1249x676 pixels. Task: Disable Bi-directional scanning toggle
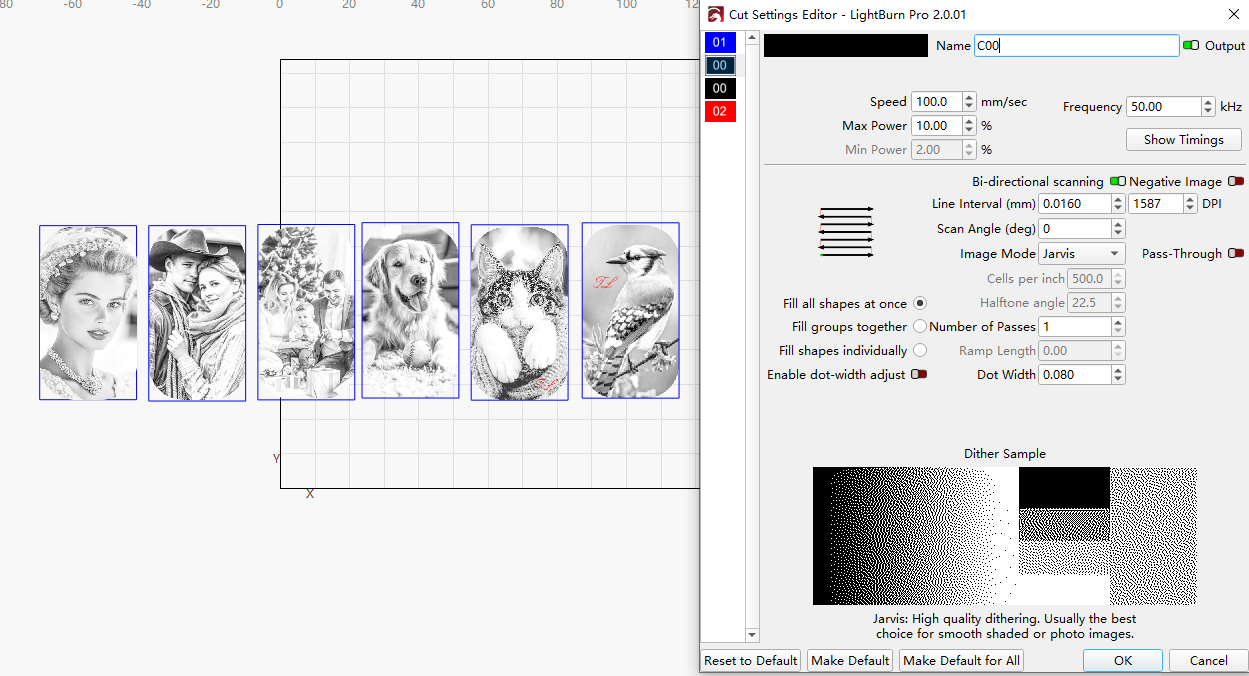click(x=1117, y=182)
